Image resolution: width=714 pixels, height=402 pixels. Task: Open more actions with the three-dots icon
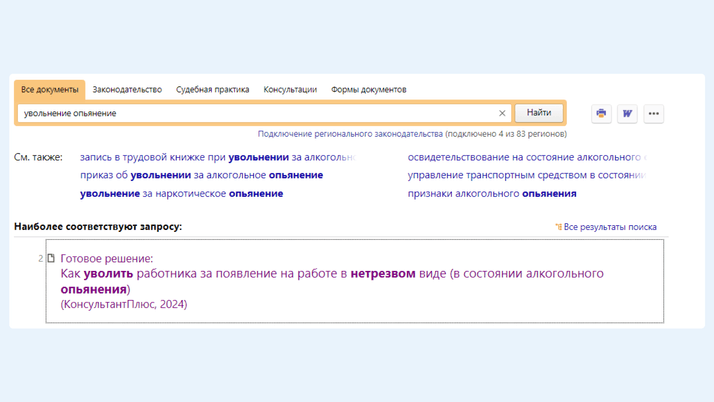pos(653,113)
